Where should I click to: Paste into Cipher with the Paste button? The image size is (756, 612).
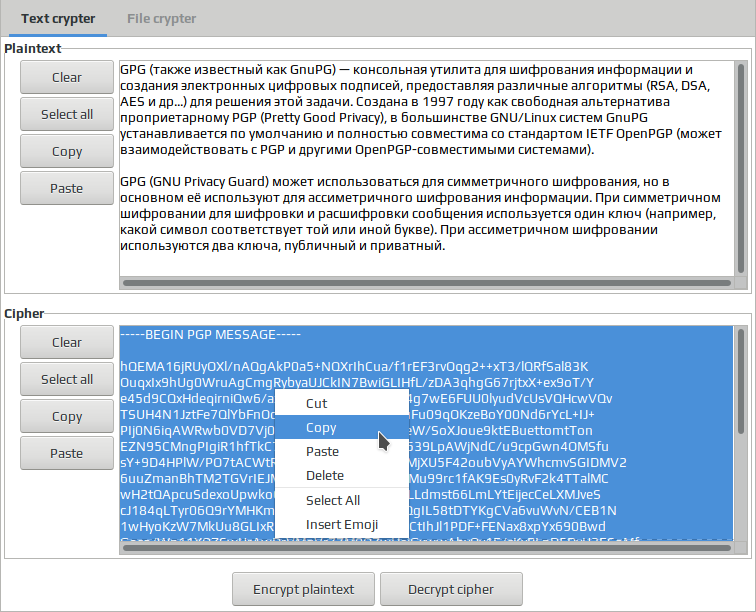(x=67, y=453)
